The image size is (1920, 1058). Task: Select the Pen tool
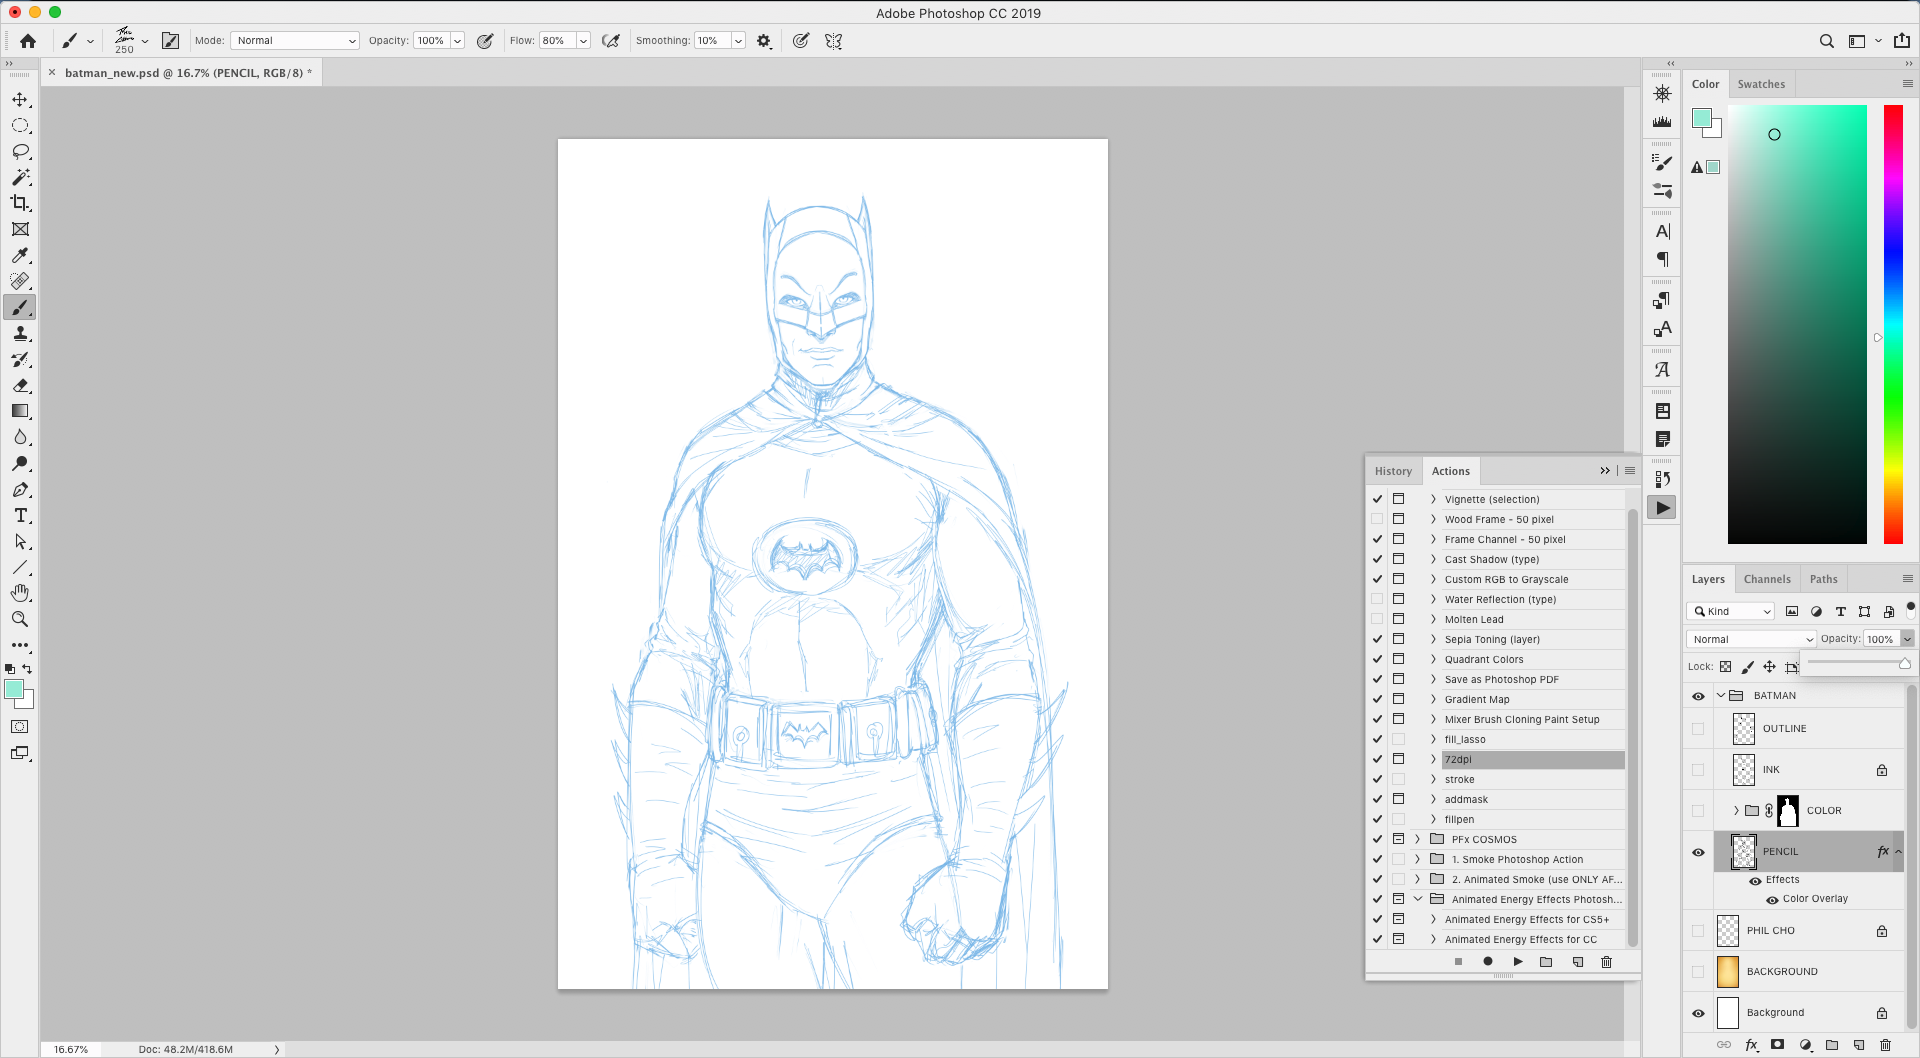(20, 489)
